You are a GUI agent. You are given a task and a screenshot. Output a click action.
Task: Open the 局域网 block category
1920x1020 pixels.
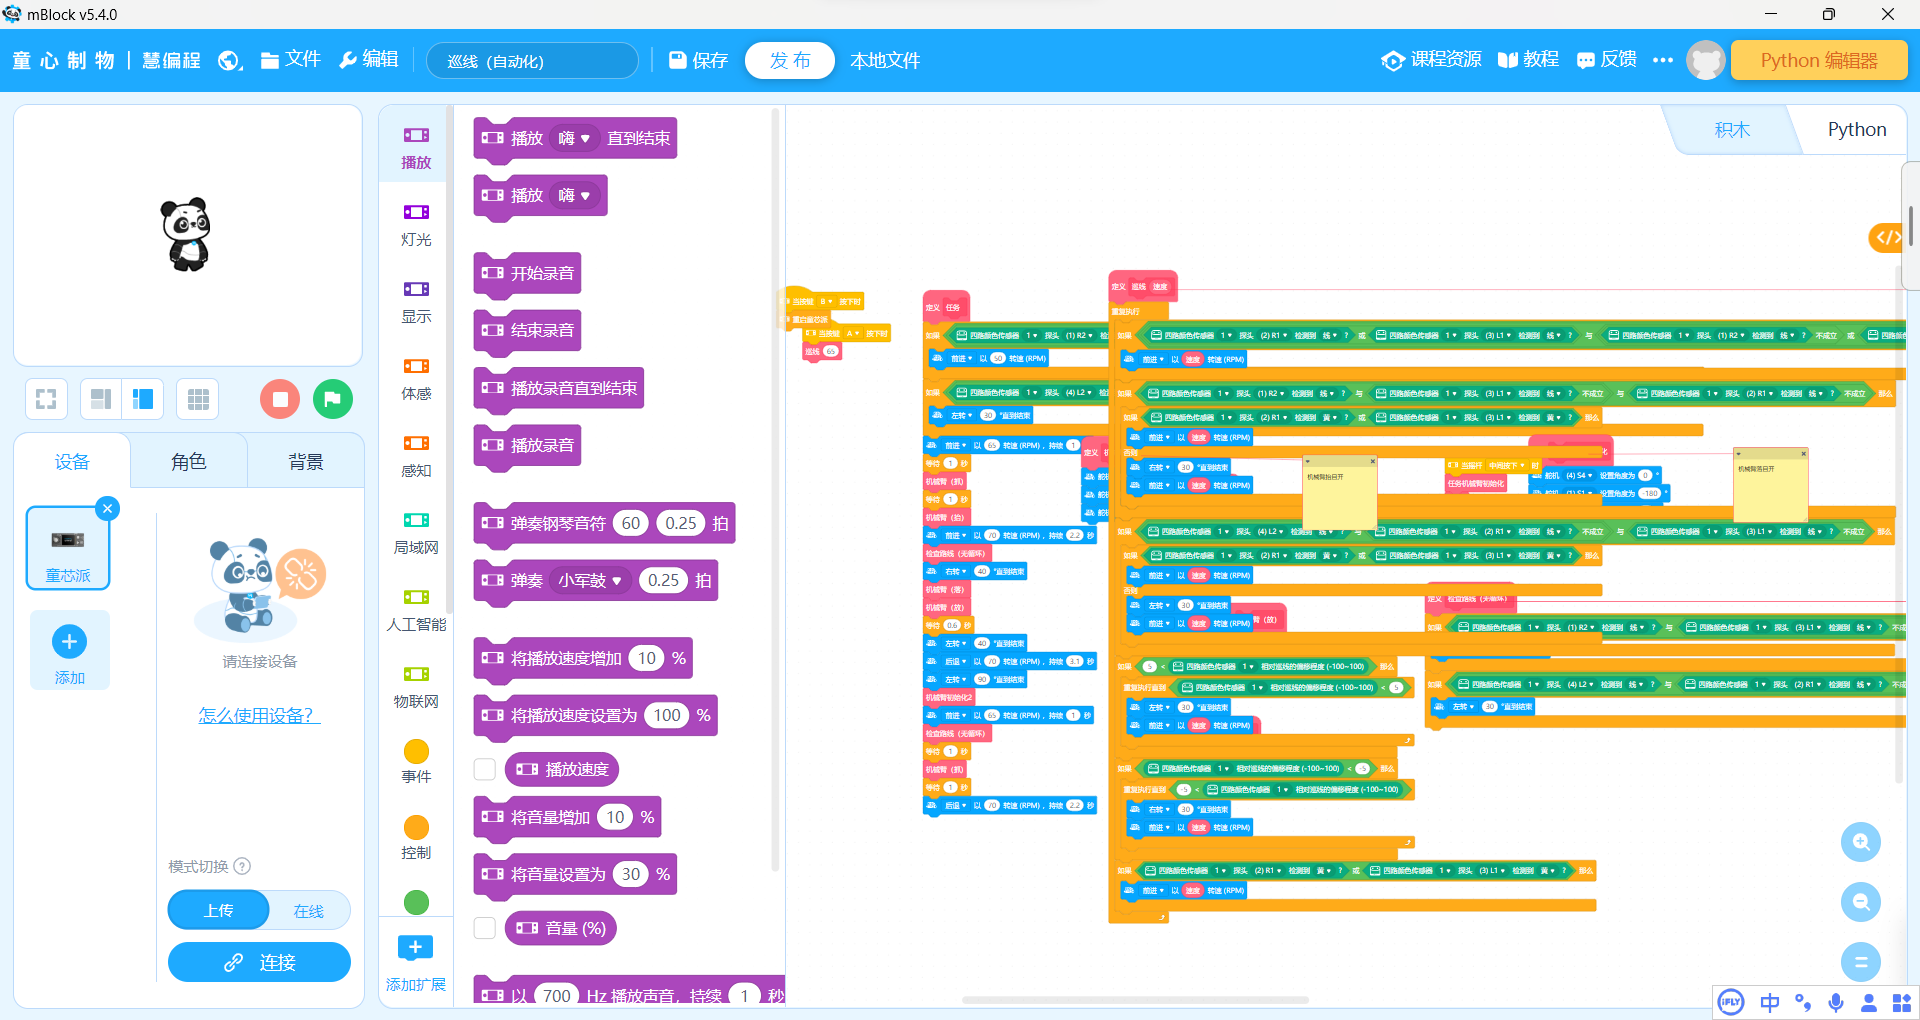pos(416,533)
